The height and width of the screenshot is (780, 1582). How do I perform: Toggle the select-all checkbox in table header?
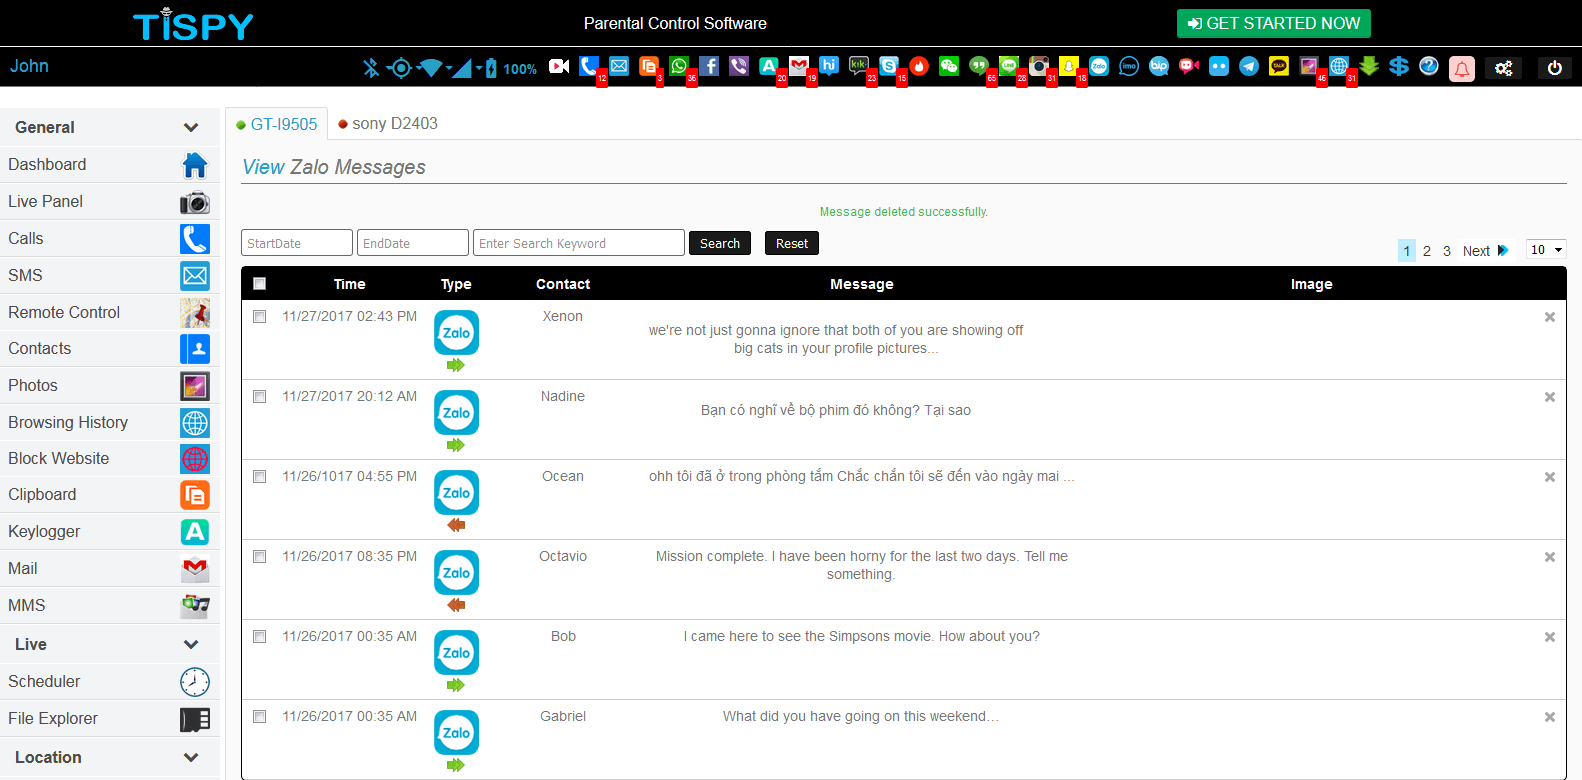click(x=260, y=284)
